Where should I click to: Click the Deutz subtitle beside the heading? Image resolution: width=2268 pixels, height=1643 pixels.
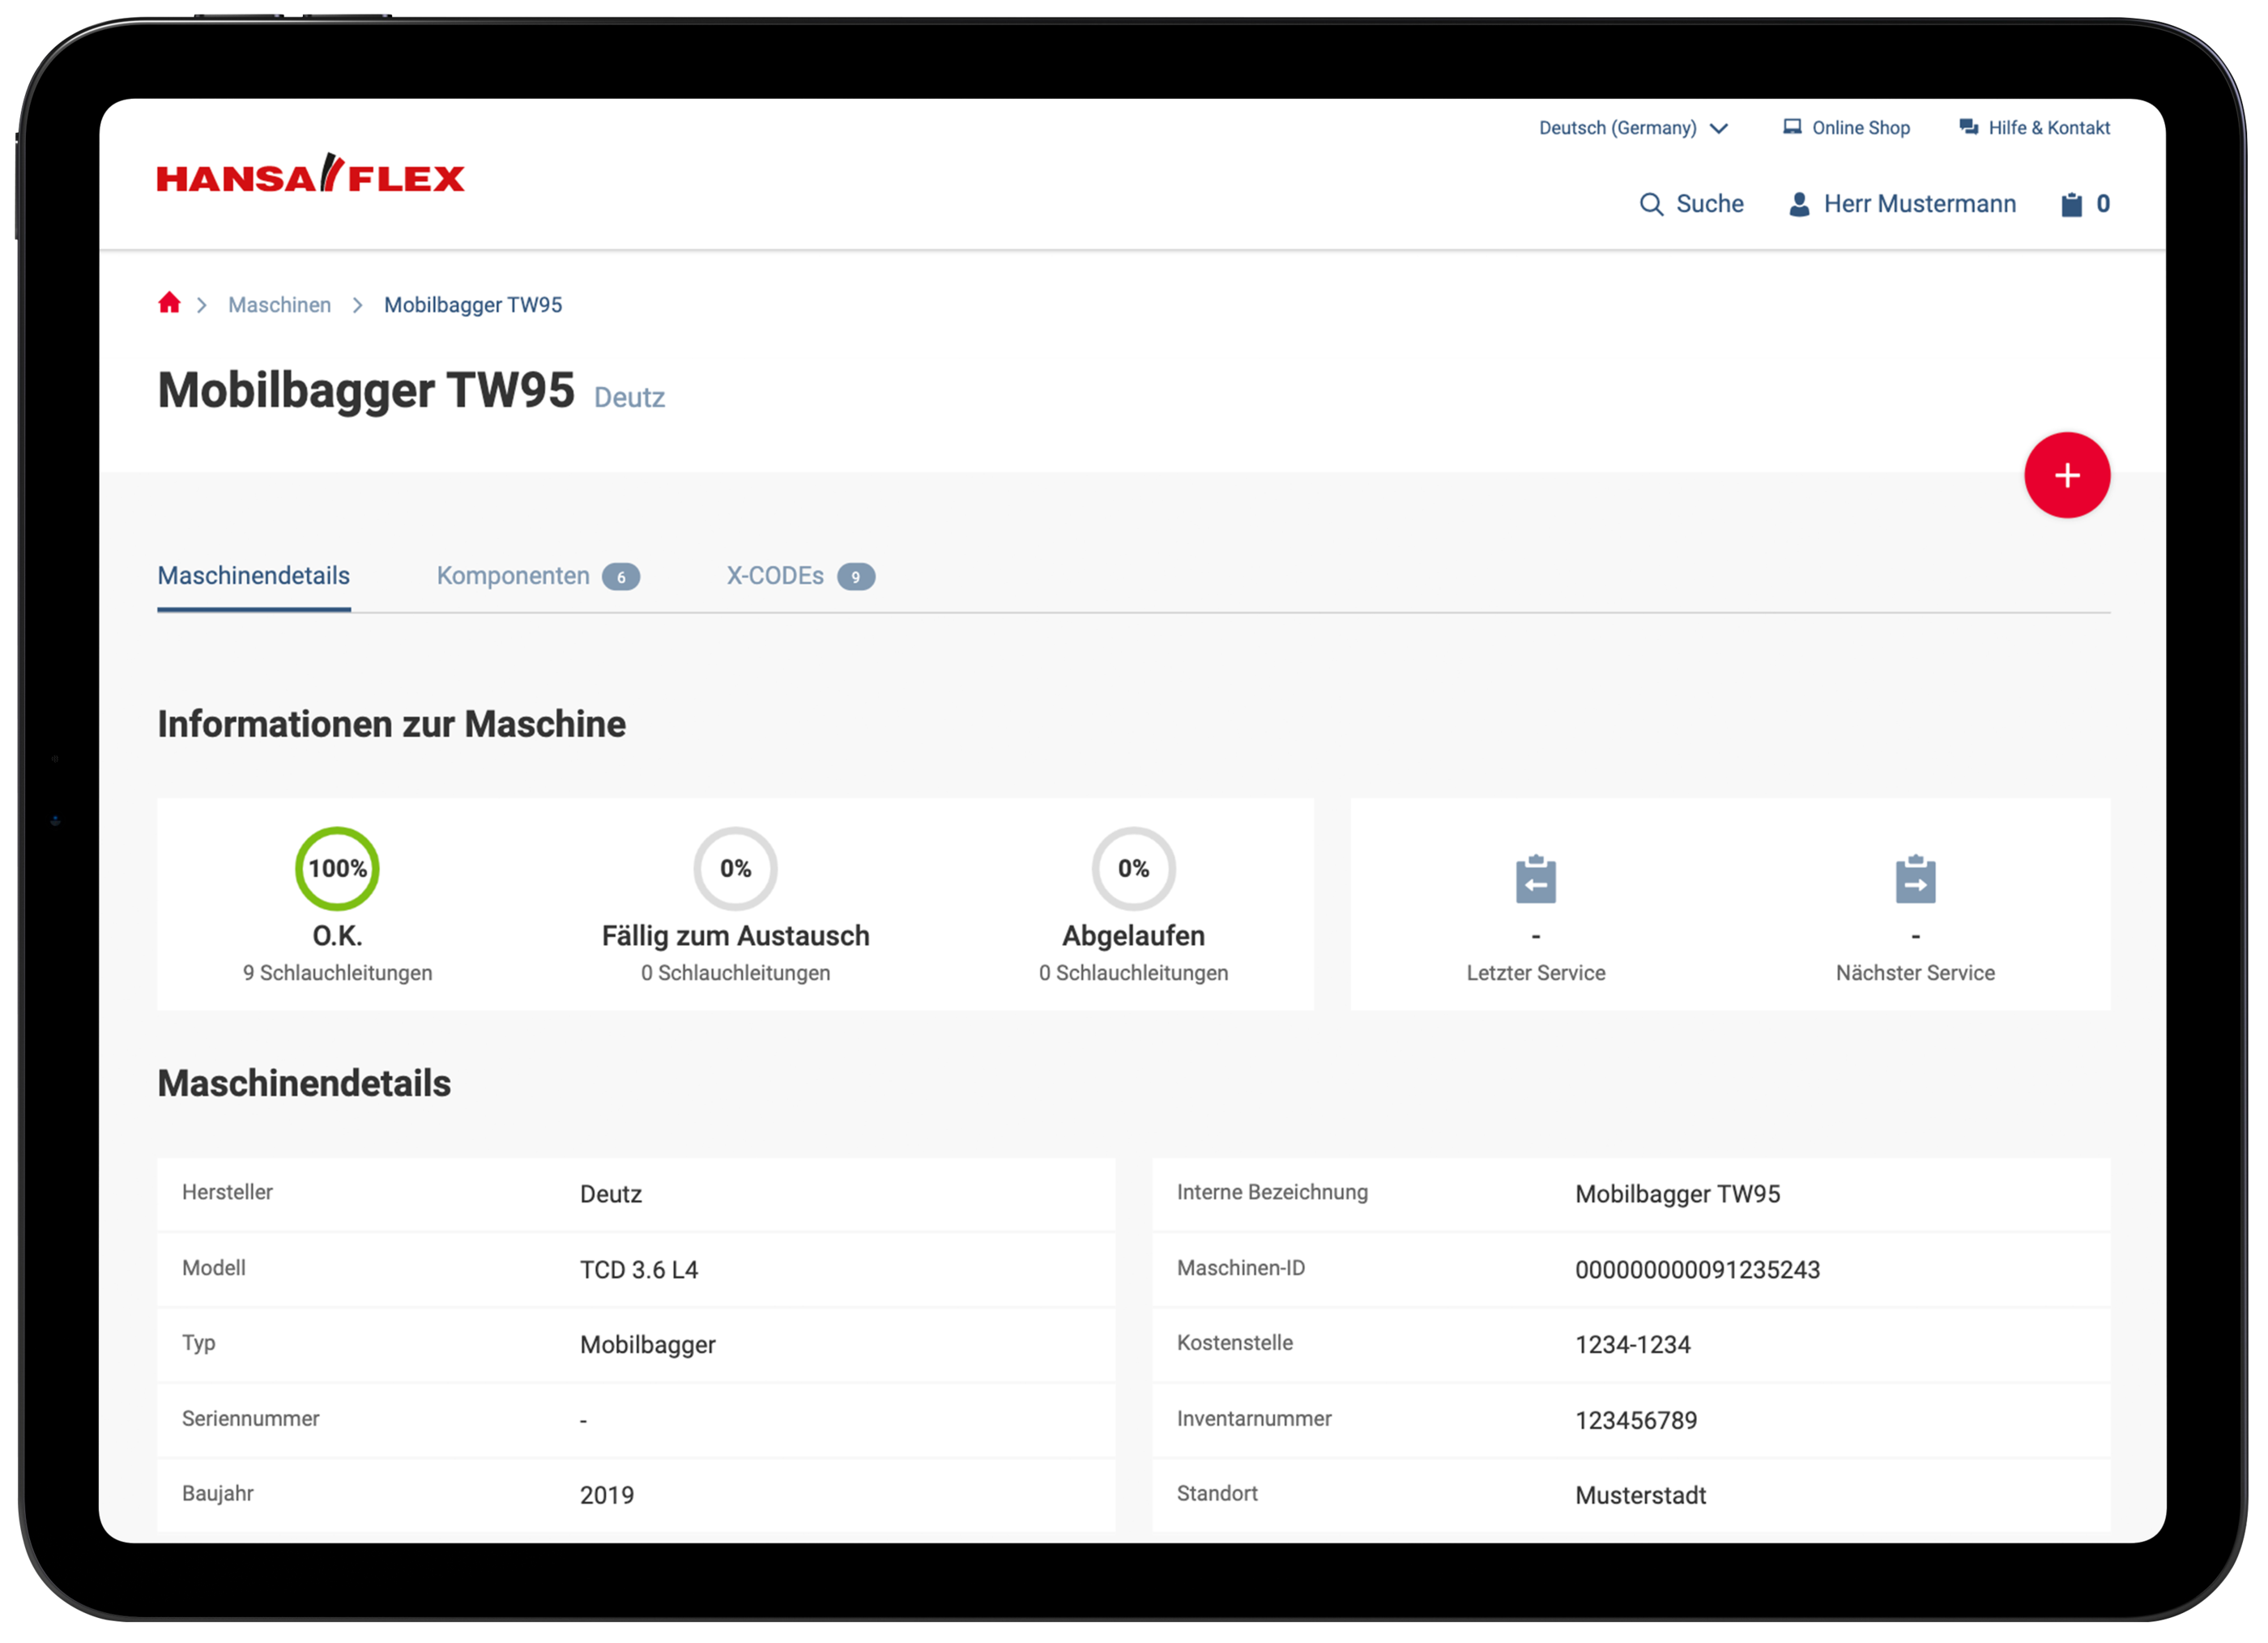(x=629, y=397)
